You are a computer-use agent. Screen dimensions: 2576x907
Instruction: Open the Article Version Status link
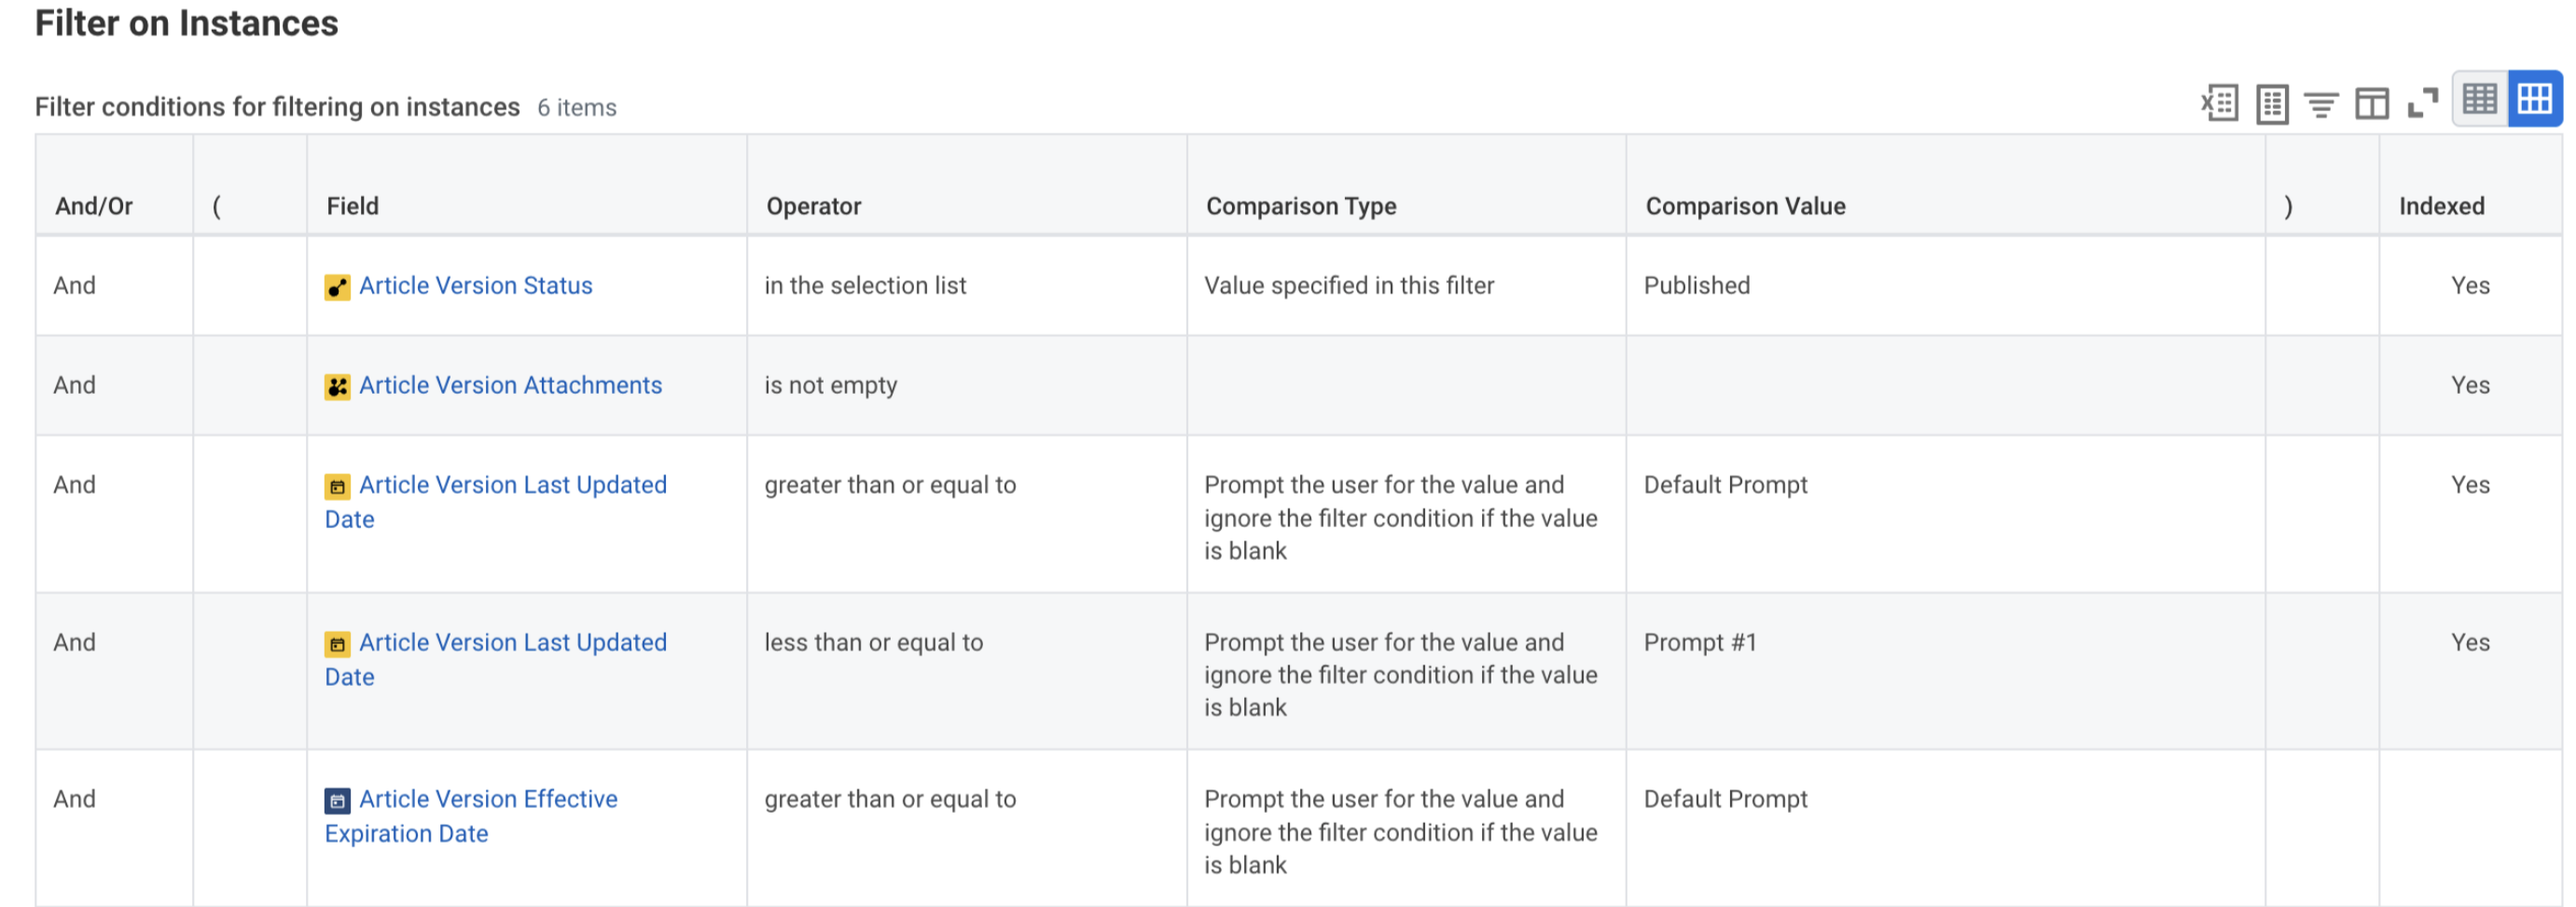[475, 286]
